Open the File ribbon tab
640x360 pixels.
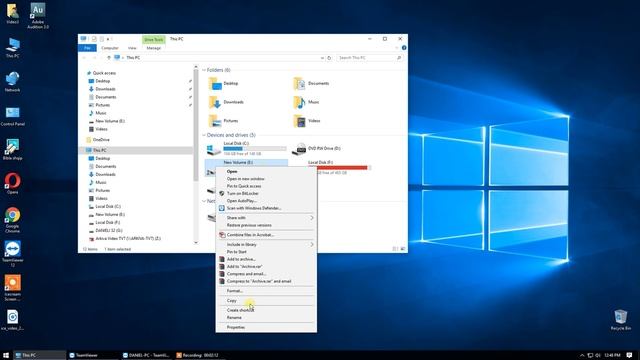(x=87, y=48)
